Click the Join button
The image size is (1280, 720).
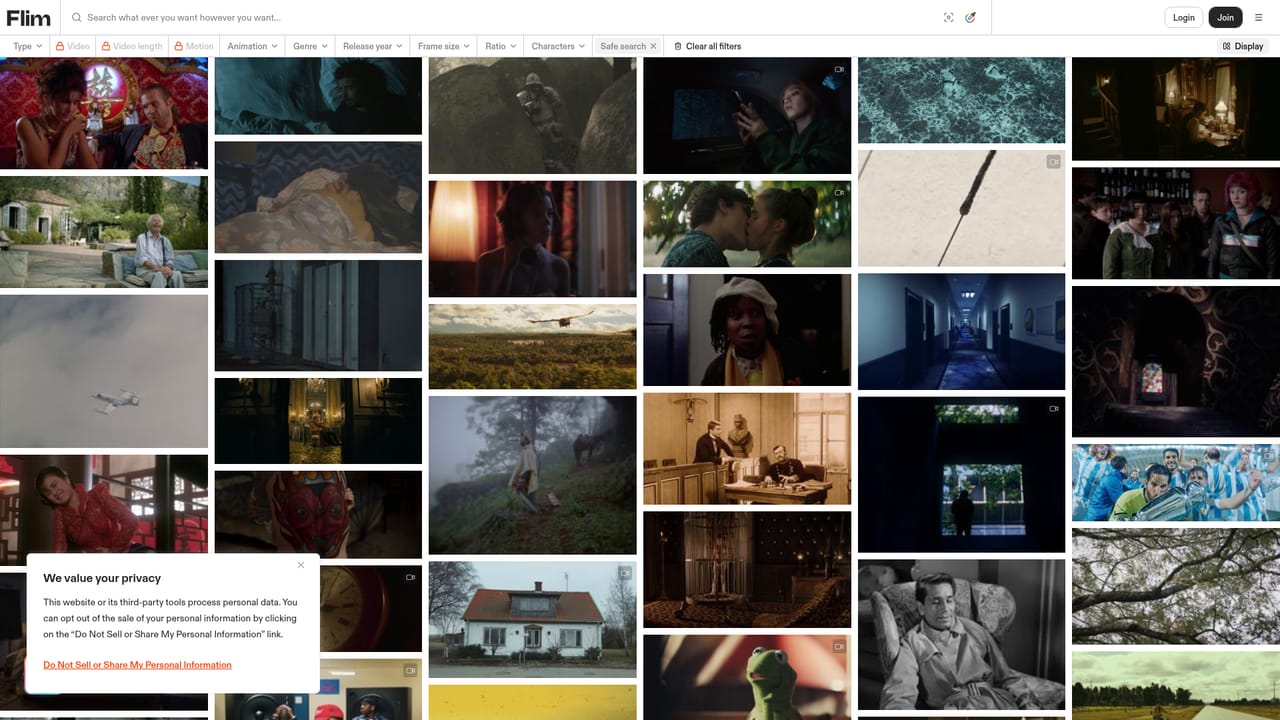(1225, 17)
